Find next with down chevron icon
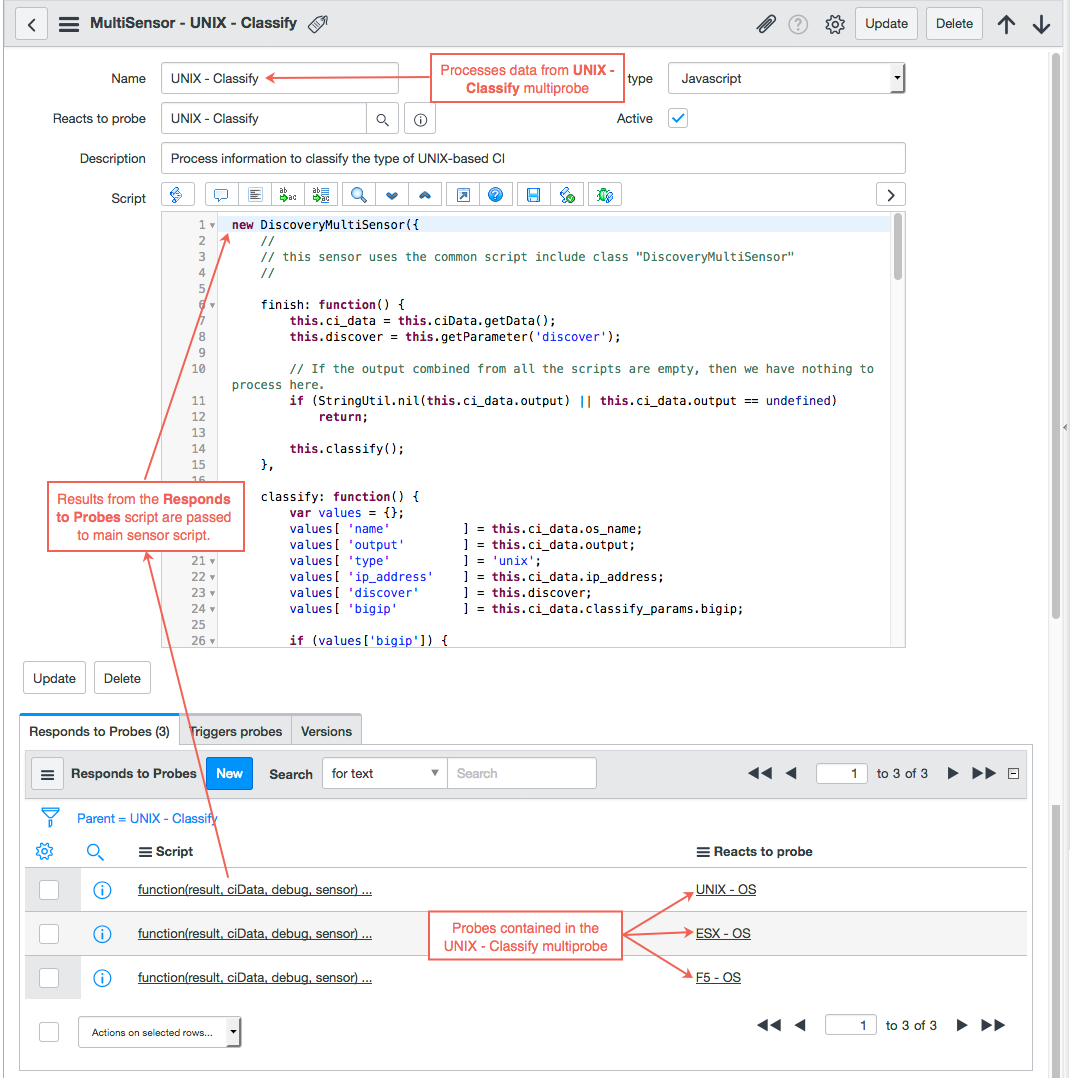Screen dimensions: 1070x1079 (x=392, y=195)
